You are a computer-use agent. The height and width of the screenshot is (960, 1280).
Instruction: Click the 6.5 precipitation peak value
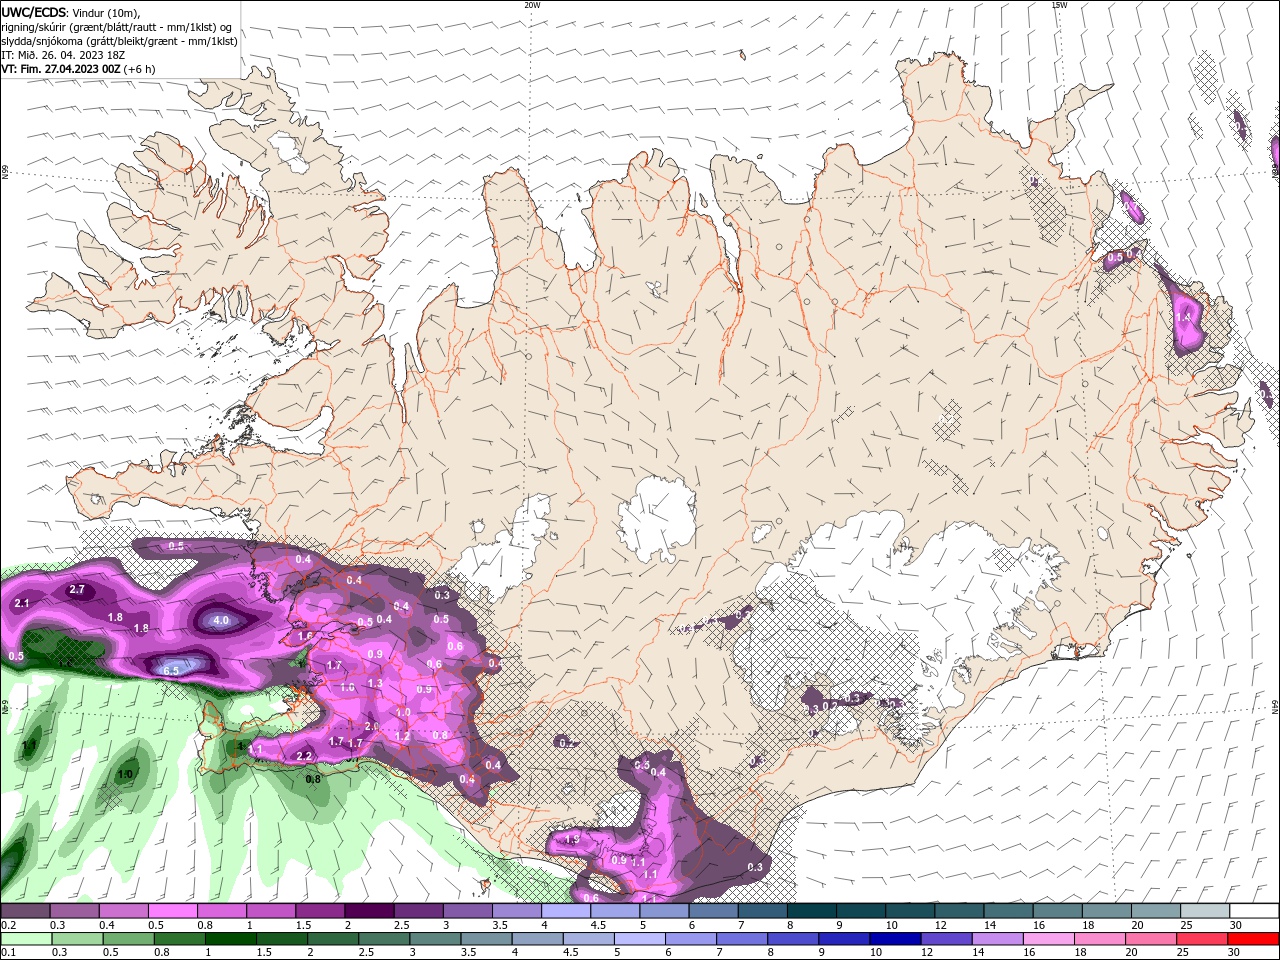170,670
